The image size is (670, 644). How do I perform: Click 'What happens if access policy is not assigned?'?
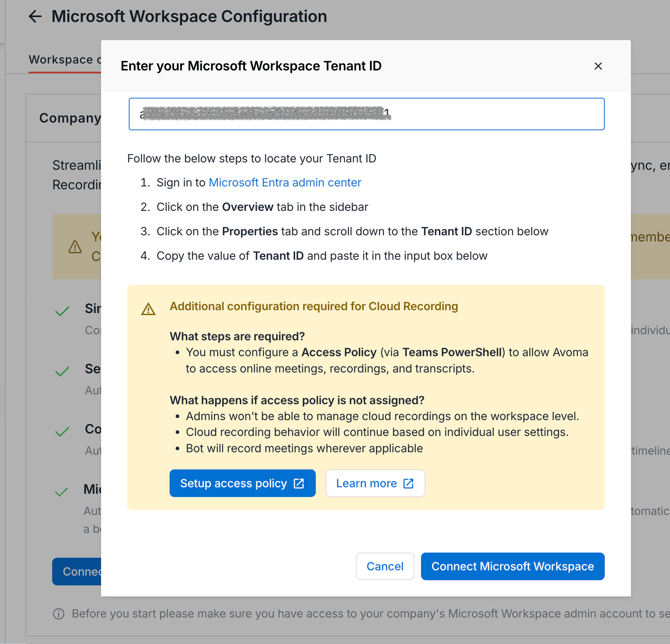(x=297, y=400)
